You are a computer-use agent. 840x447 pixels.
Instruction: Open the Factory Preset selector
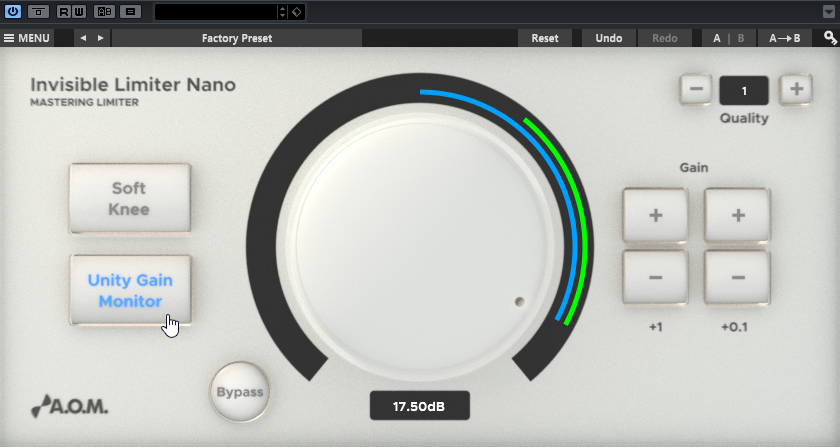pos(237,38)
